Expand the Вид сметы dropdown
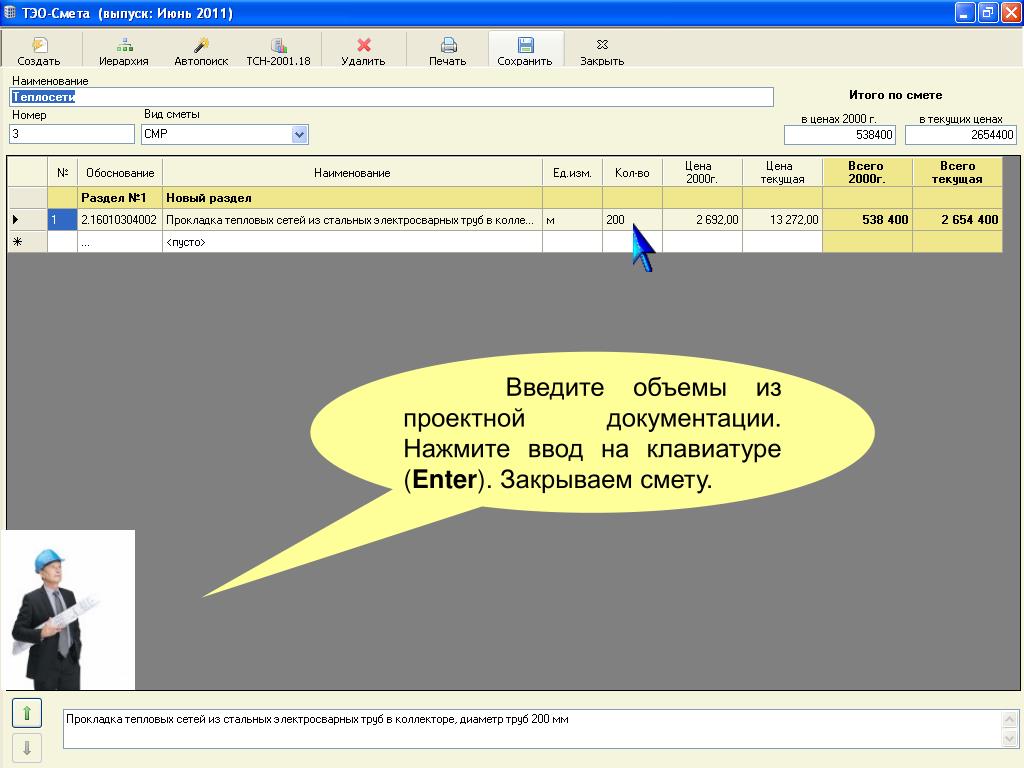 point(299,135)
